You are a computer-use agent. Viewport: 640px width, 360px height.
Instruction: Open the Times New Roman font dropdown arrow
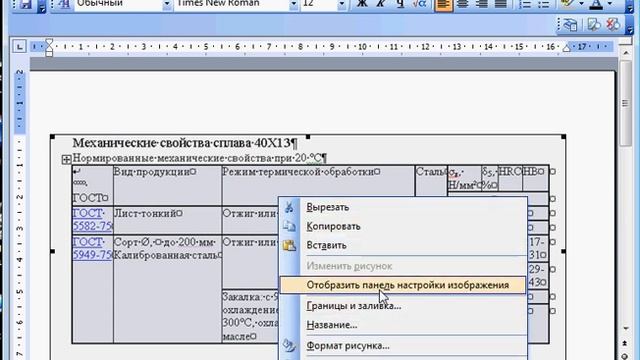pos(293,4)
